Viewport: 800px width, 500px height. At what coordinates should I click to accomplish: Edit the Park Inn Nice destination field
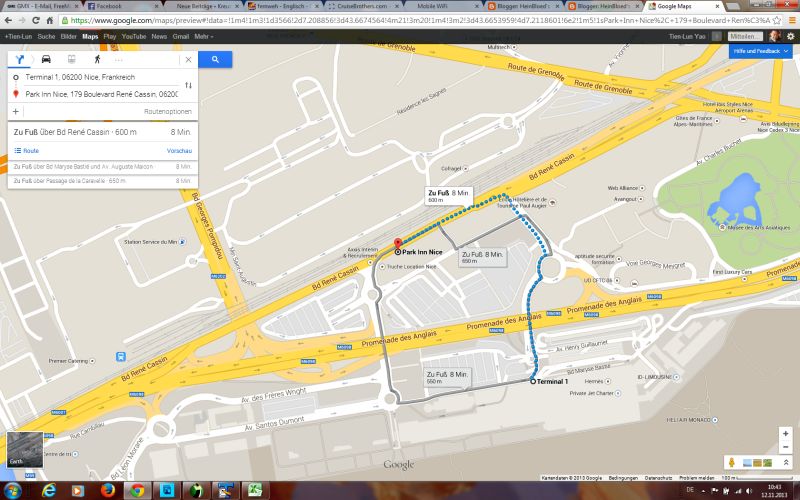(x=101, y=94)
